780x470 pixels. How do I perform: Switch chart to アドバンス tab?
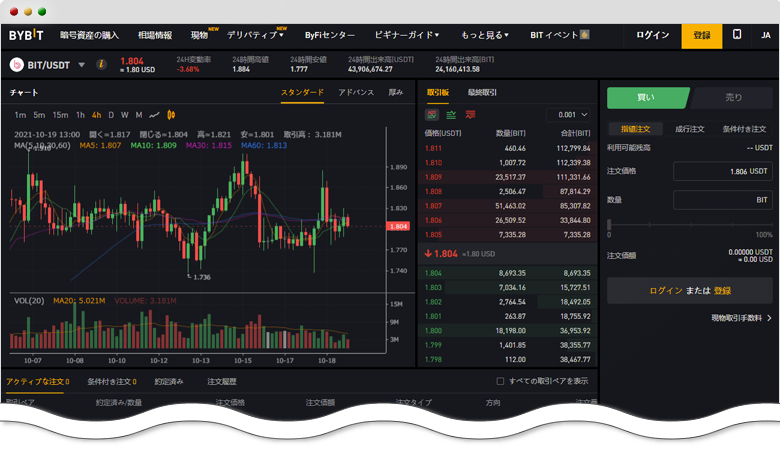(x=356, y=93)
